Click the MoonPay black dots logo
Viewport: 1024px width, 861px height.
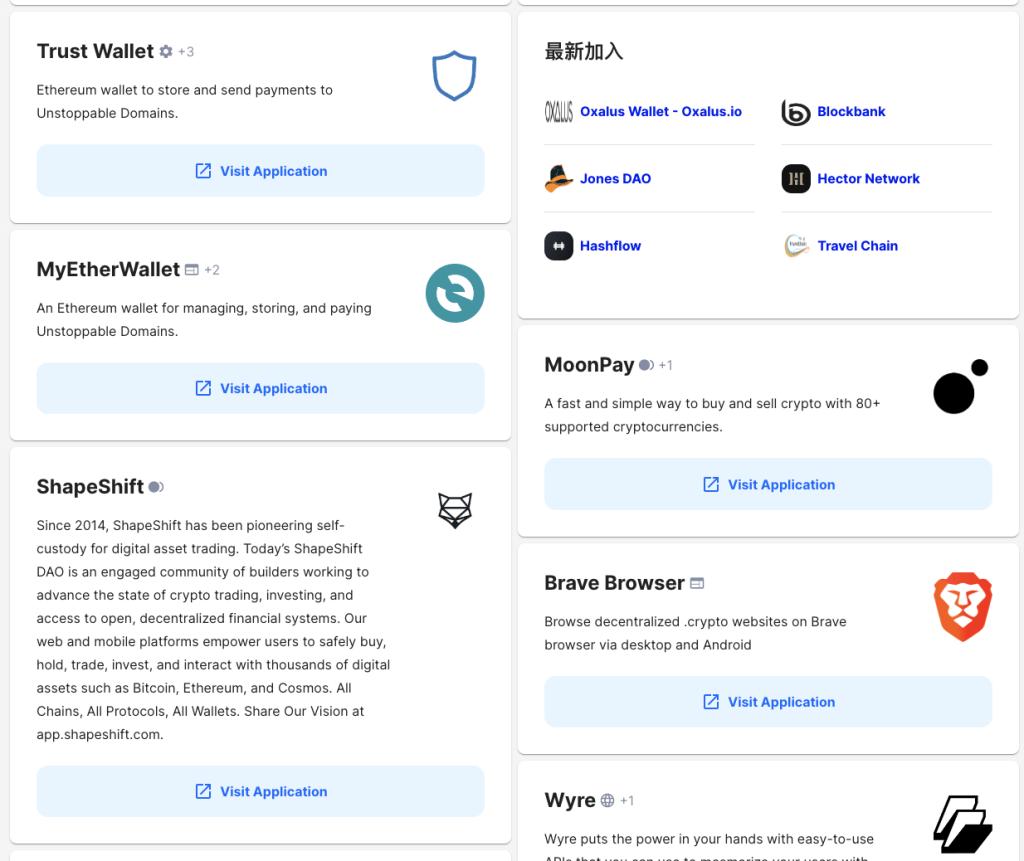point(961,386)
